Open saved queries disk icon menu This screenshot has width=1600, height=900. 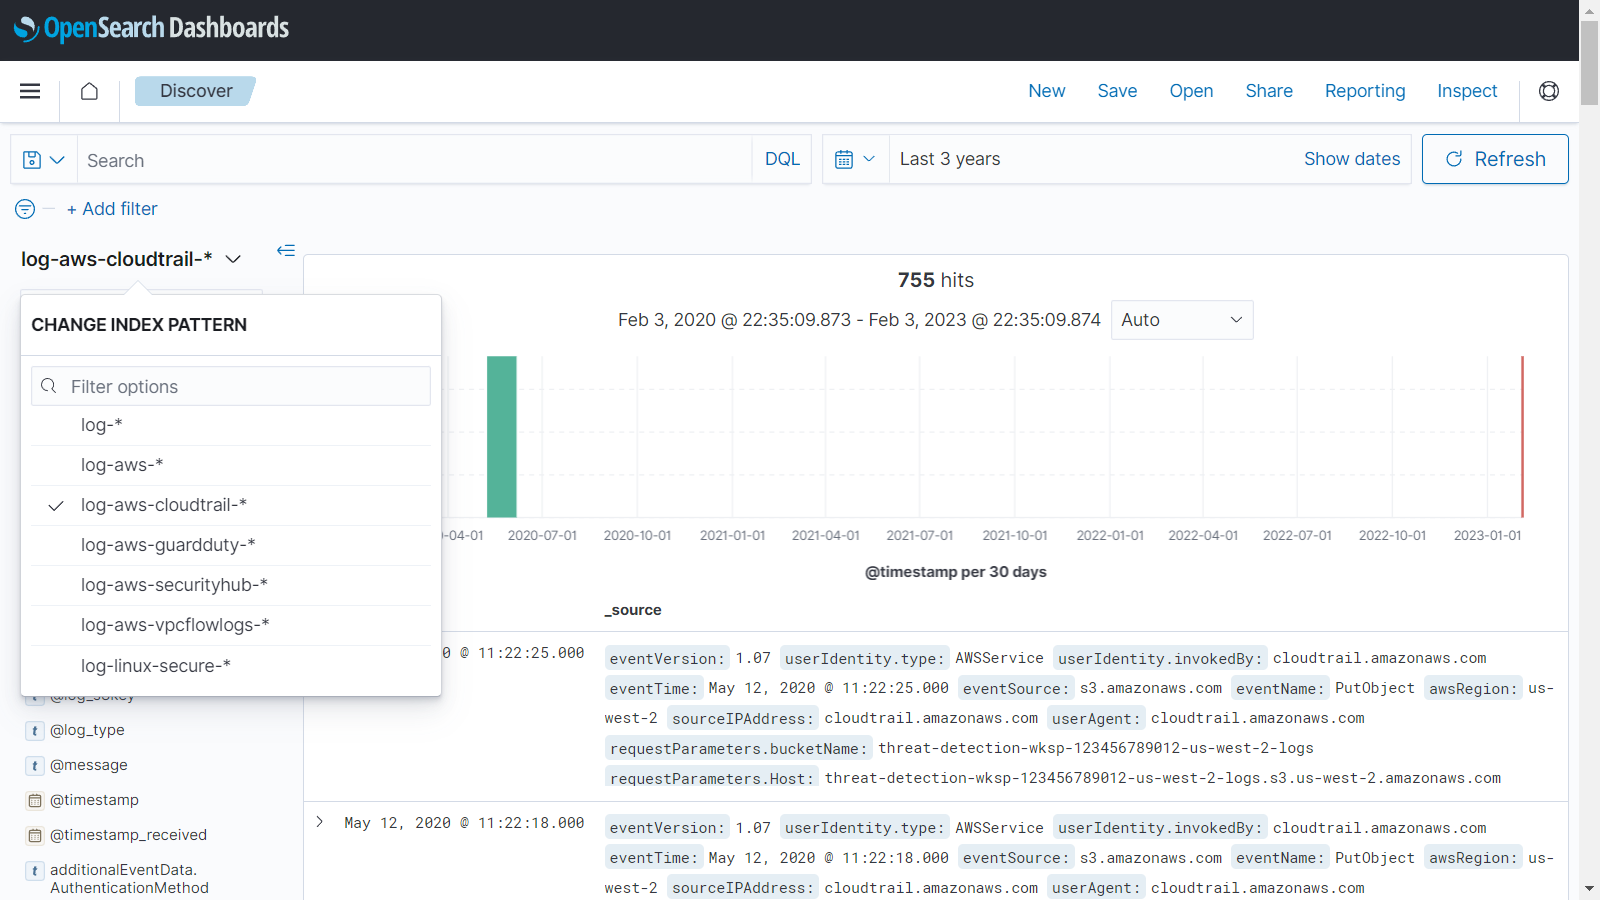43,160
